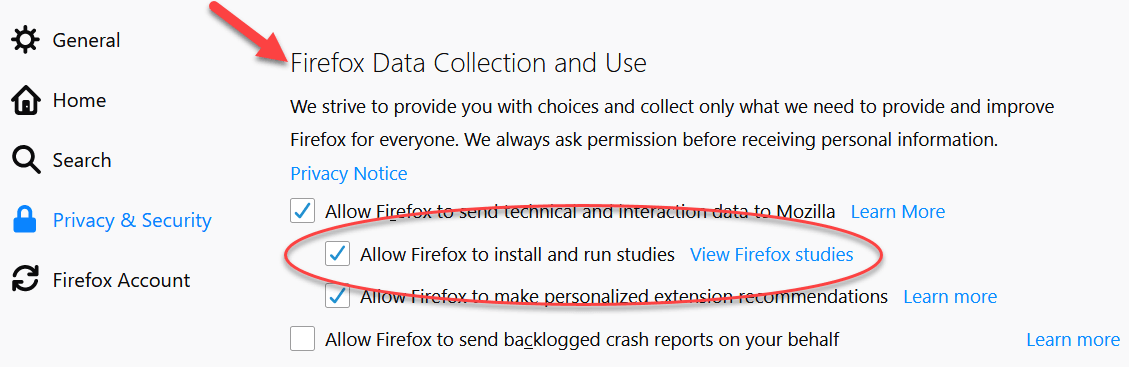This screenshot has width=1129, height=367.
Task: Click the General gear icon
Action: click(x=26, y=40)
